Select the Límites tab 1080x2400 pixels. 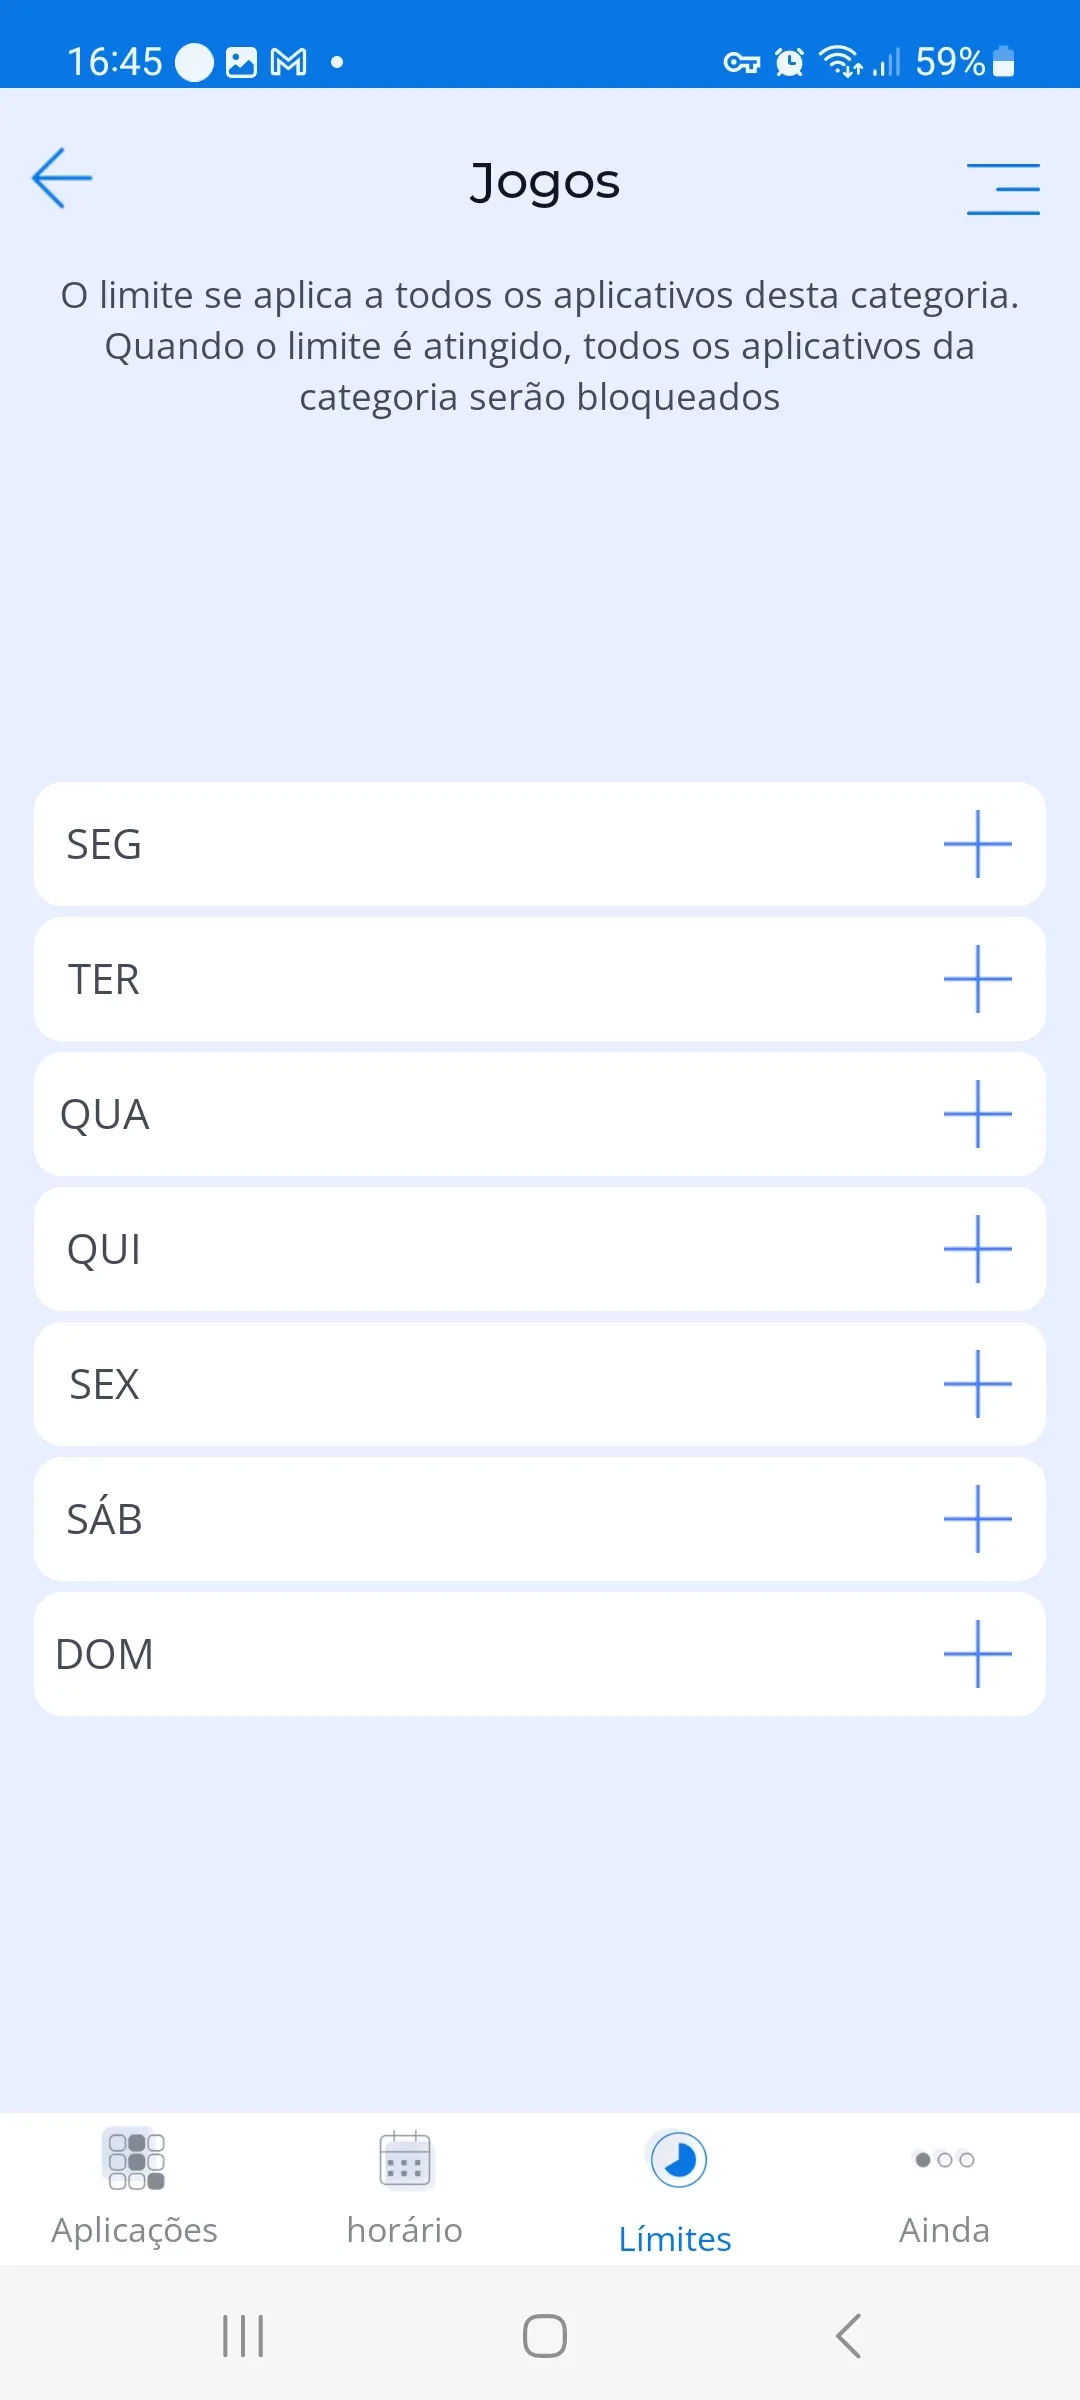click(x=676, y=2190)
